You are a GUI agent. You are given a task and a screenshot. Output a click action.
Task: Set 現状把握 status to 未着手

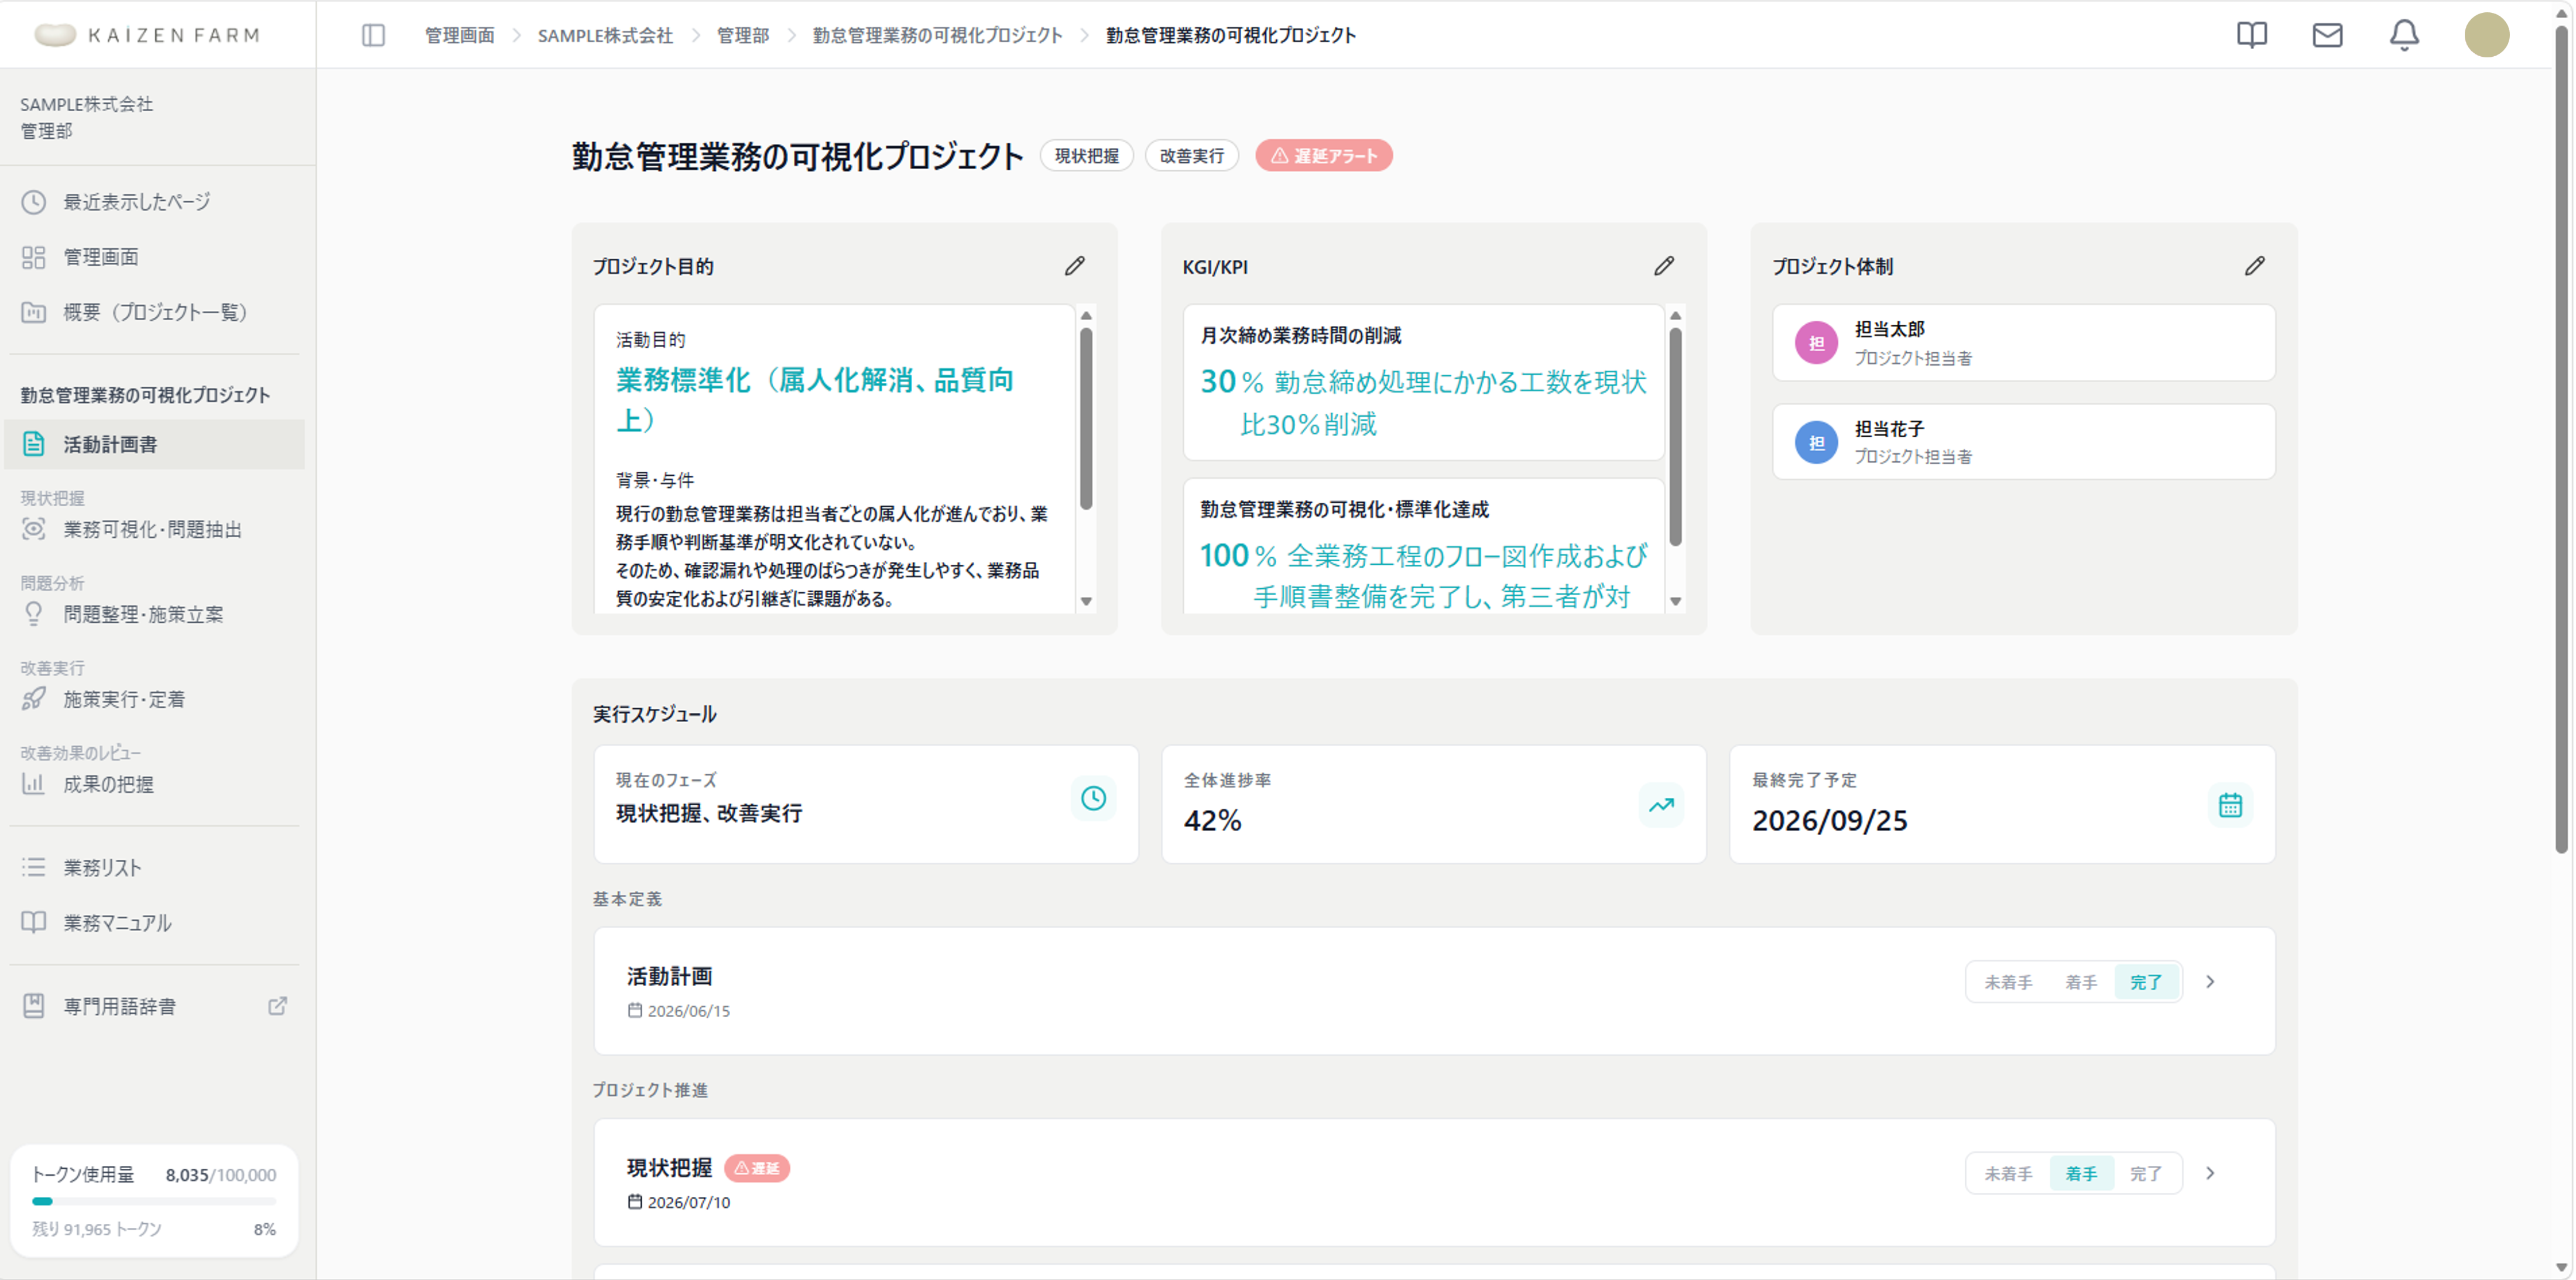point(2007,1173)
